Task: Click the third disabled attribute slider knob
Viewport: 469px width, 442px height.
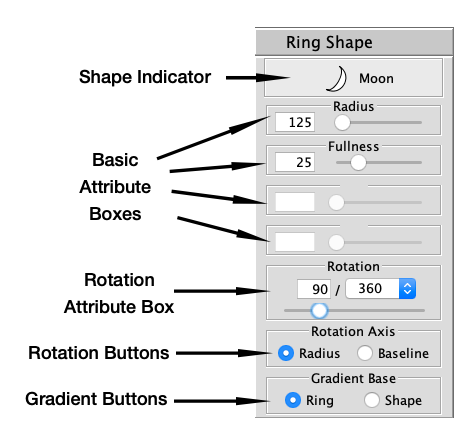Action: coord(336,202)
